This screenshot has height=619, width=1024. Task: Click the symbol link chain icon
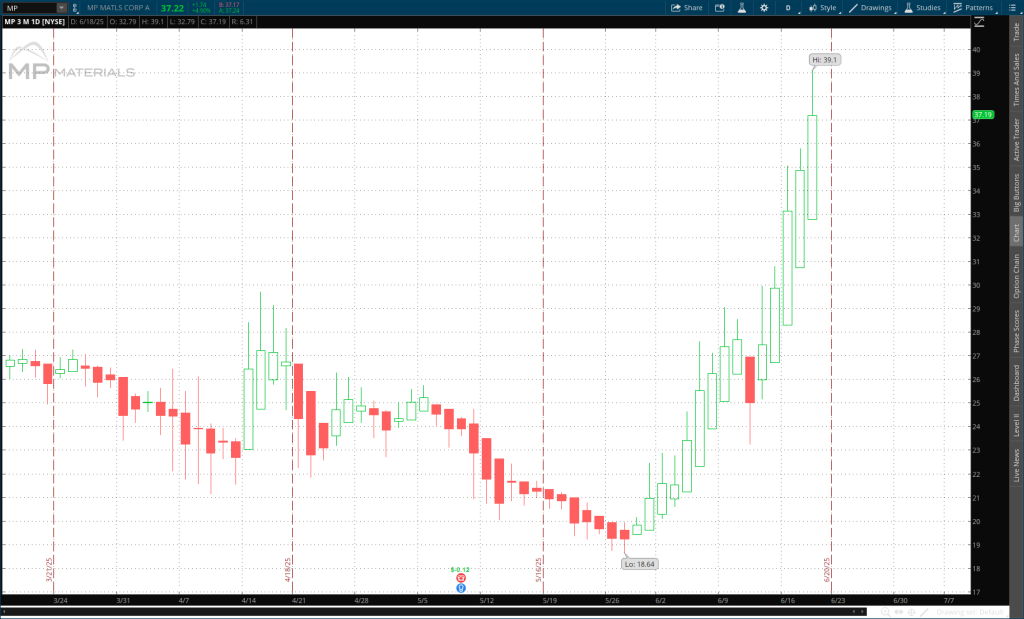point(75,8)
